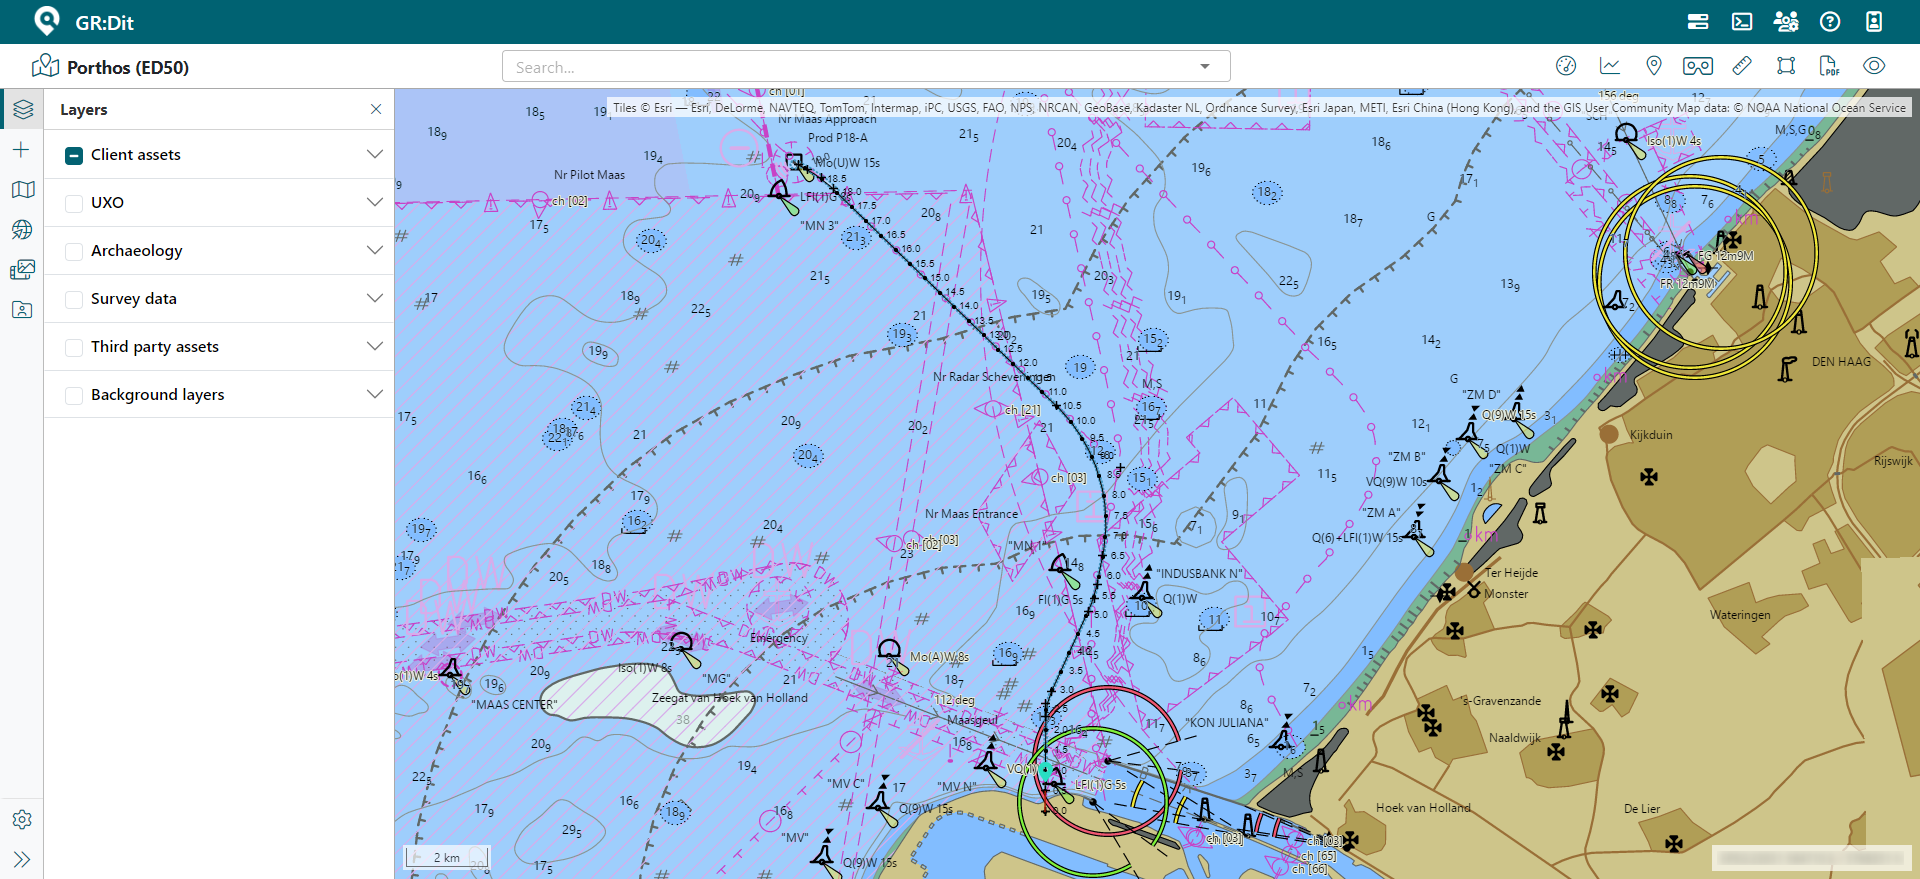Expand the Third party assets group

coord(375,346)
